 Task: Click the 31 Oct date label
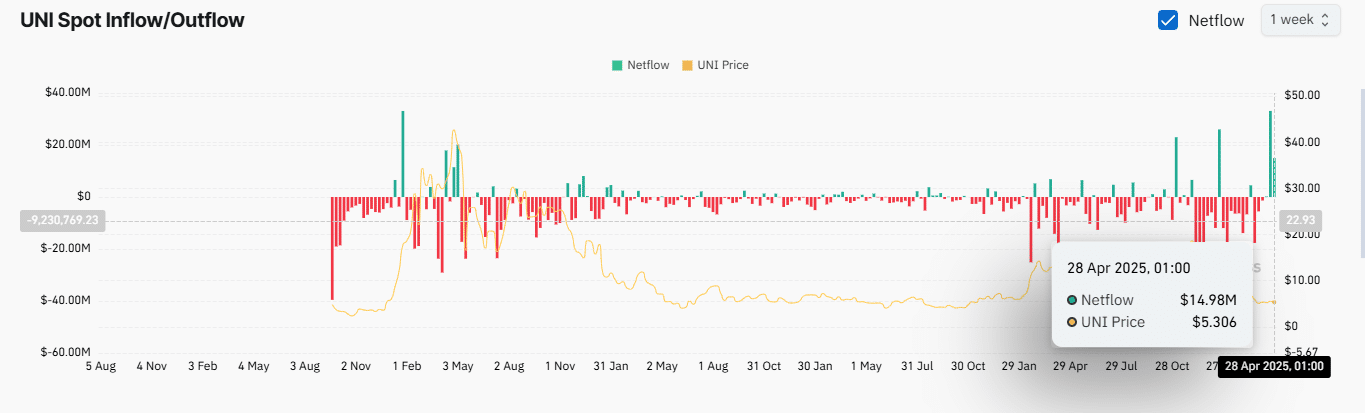764,367
